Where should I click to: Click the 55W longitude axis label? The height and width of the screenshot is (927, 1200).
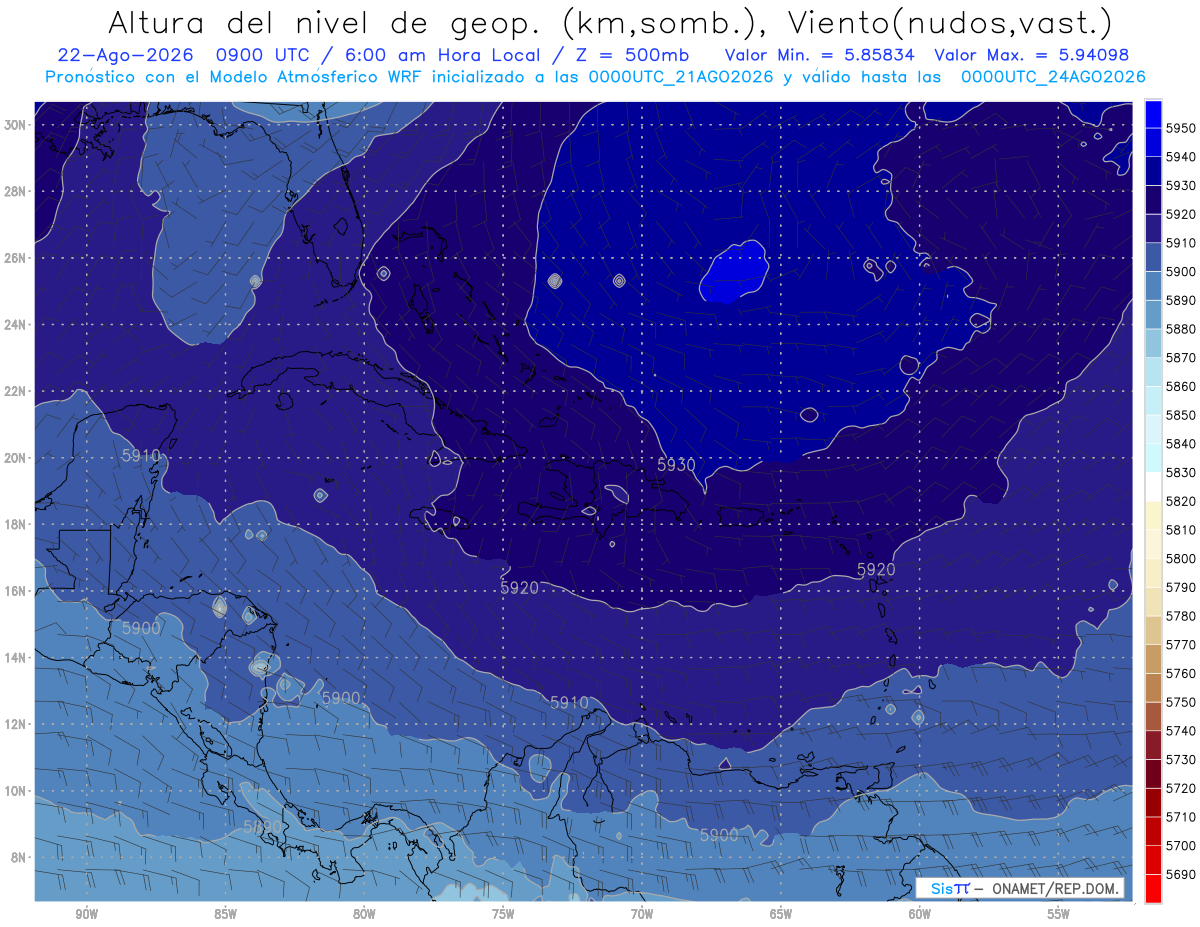1059,914
